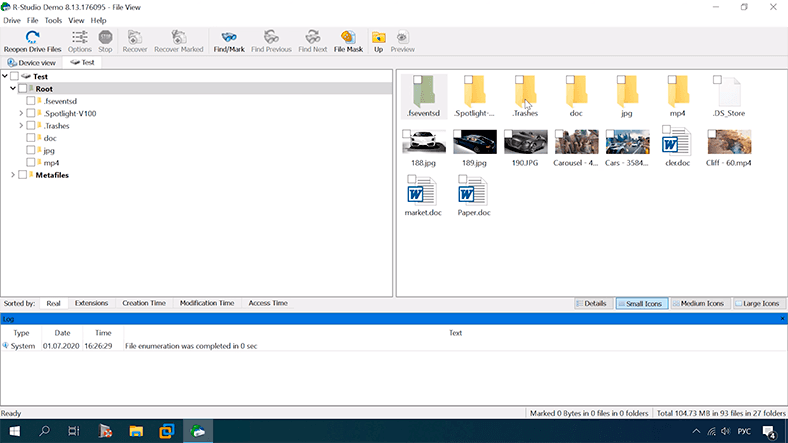
Task: Open the Tools menu
Action: pos(53,20)
